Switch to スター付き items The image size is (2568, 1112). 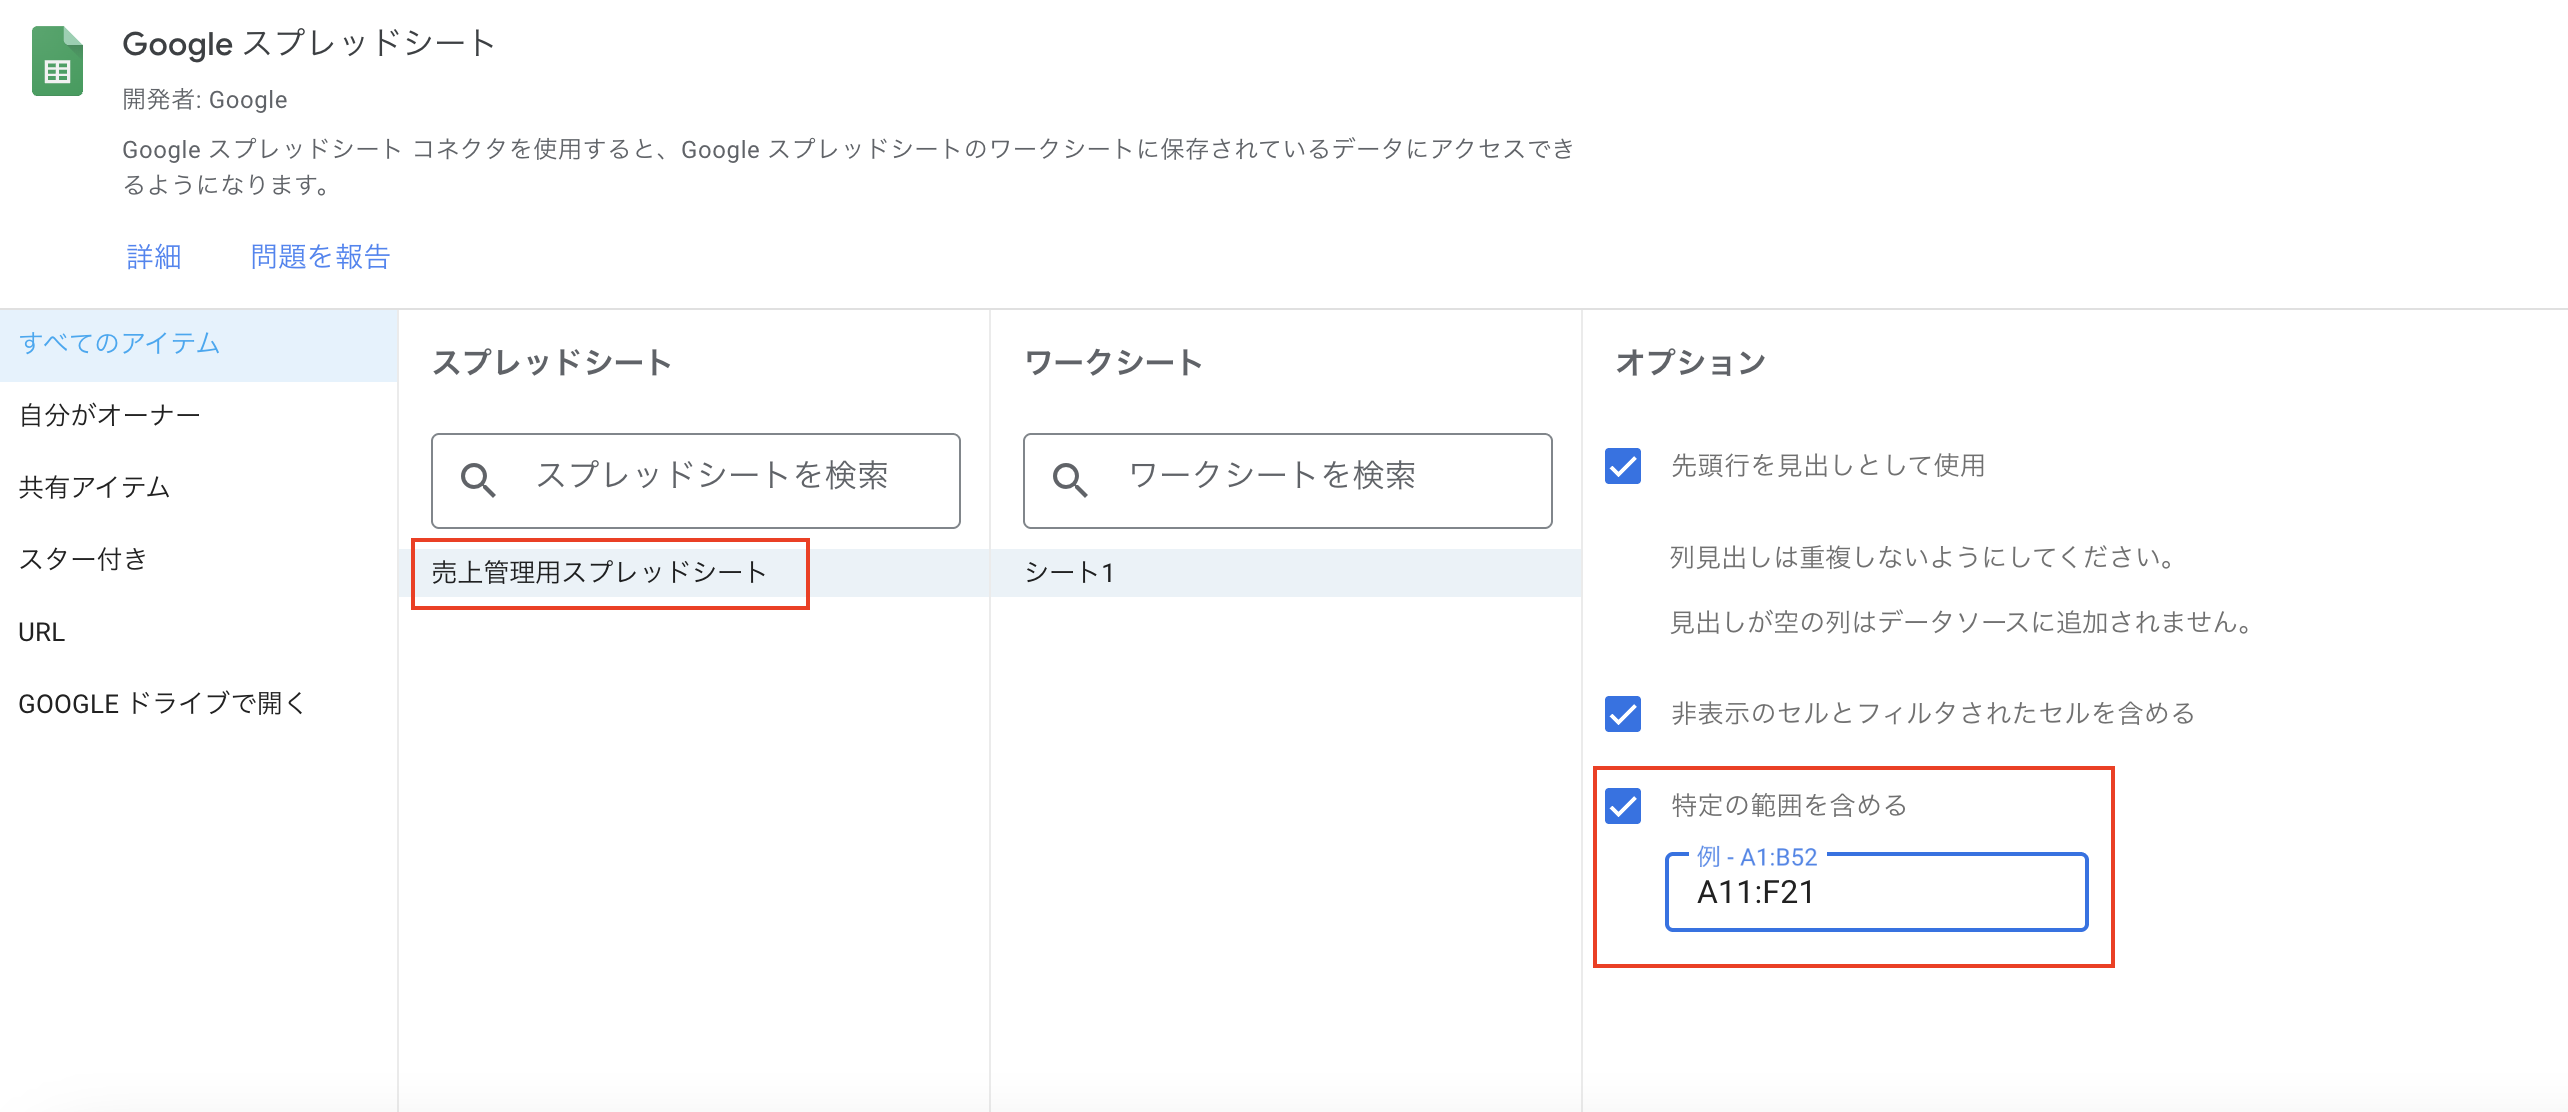click(x=84, y=559)
